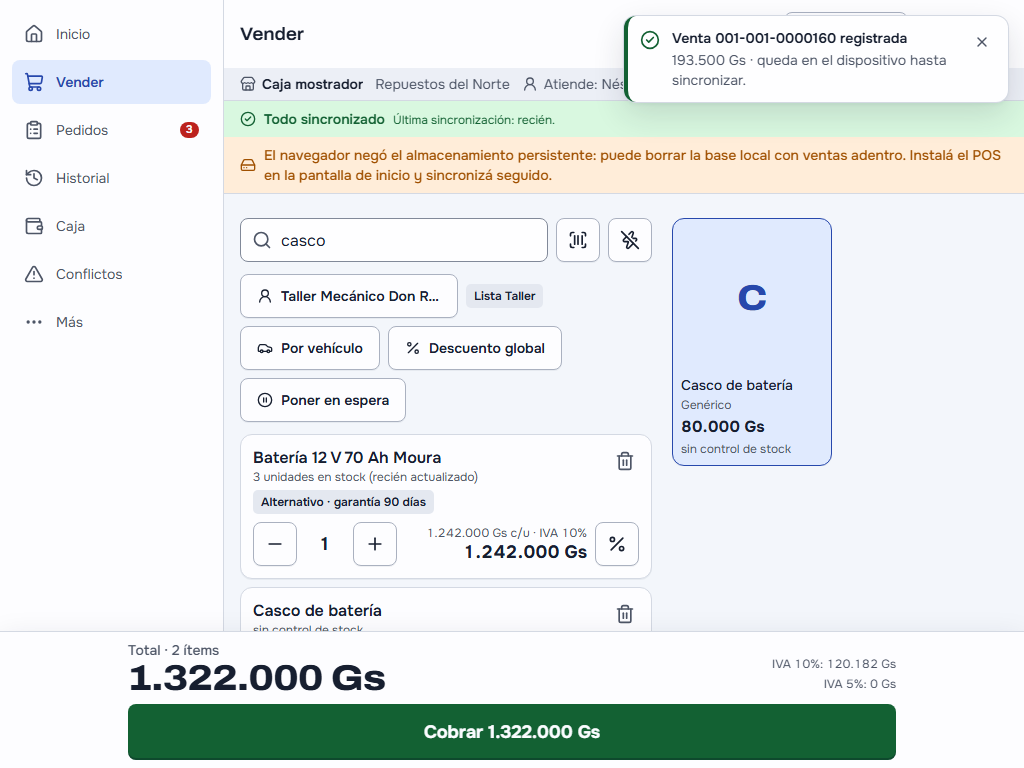Put the sale on hold with Poner en espera
This screenshot has width=1024, height=768.
[x=323, y=400]
